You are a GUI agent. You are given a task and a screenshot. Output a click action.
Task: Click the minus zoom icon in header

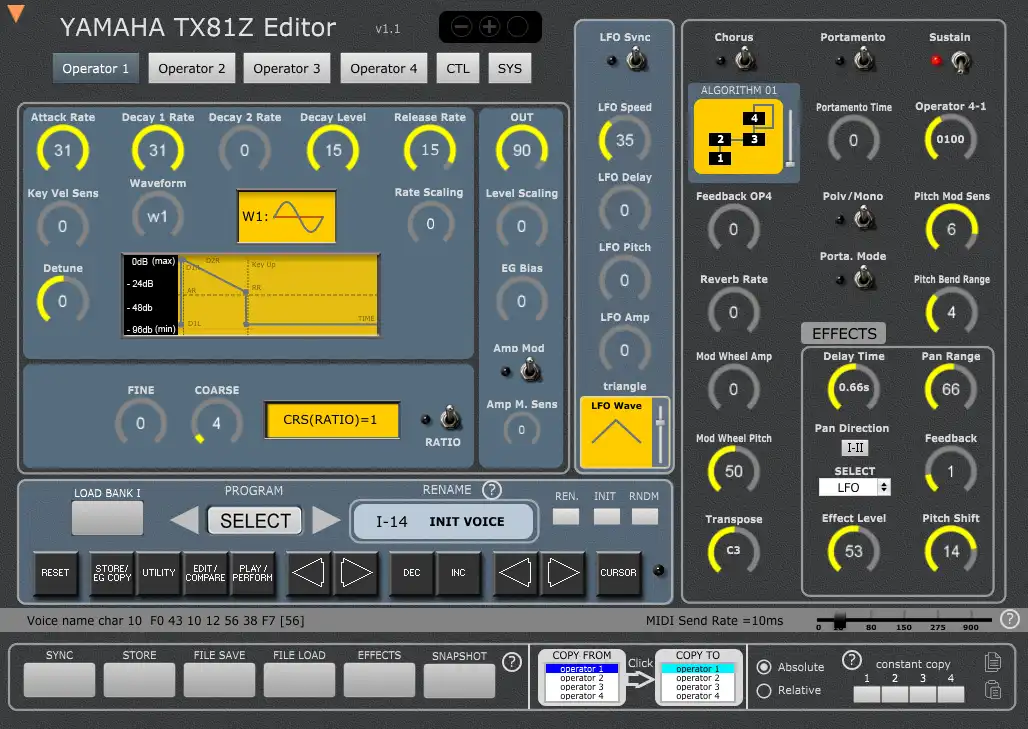(x=462, y=27)
